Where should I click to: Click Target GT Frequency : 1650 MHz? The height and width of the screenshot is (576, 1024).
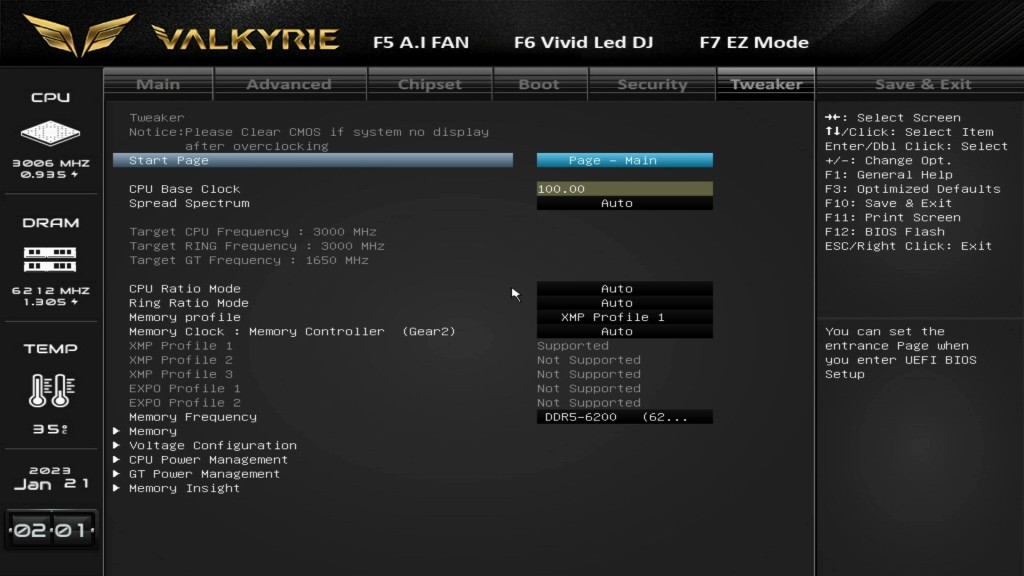(249, 261)
